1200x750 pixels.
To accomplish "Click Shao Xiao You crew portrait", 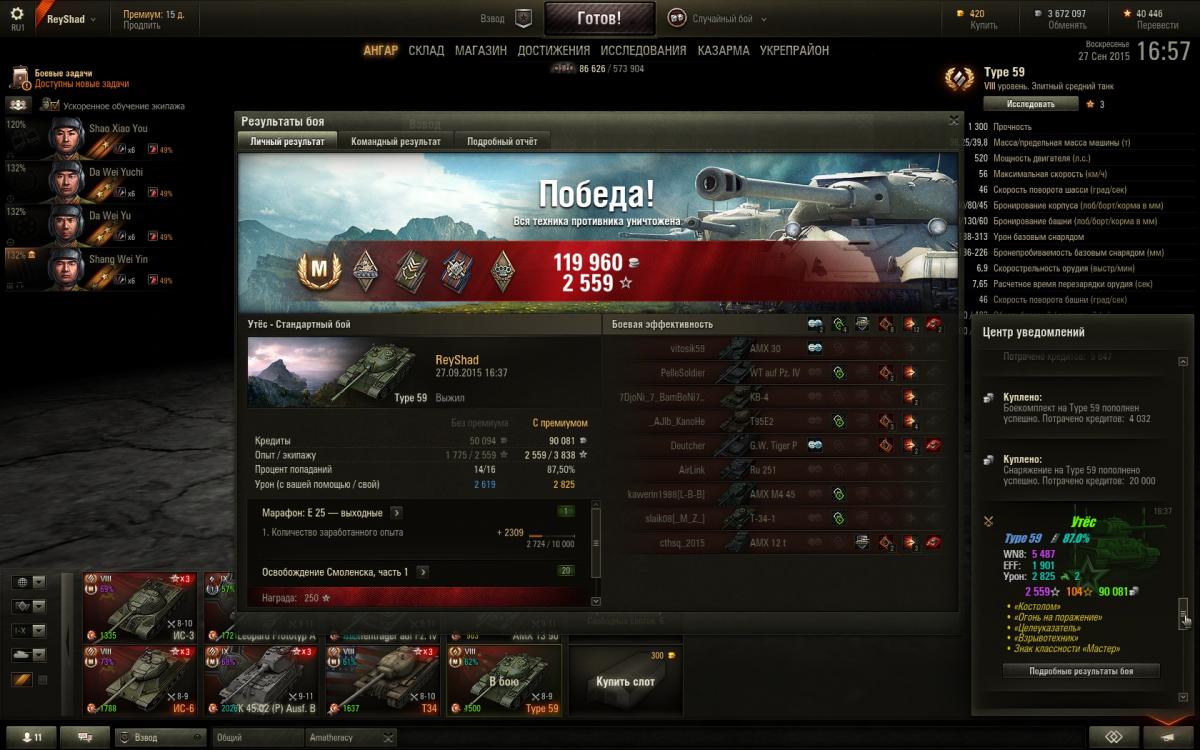I will [65, 139].
